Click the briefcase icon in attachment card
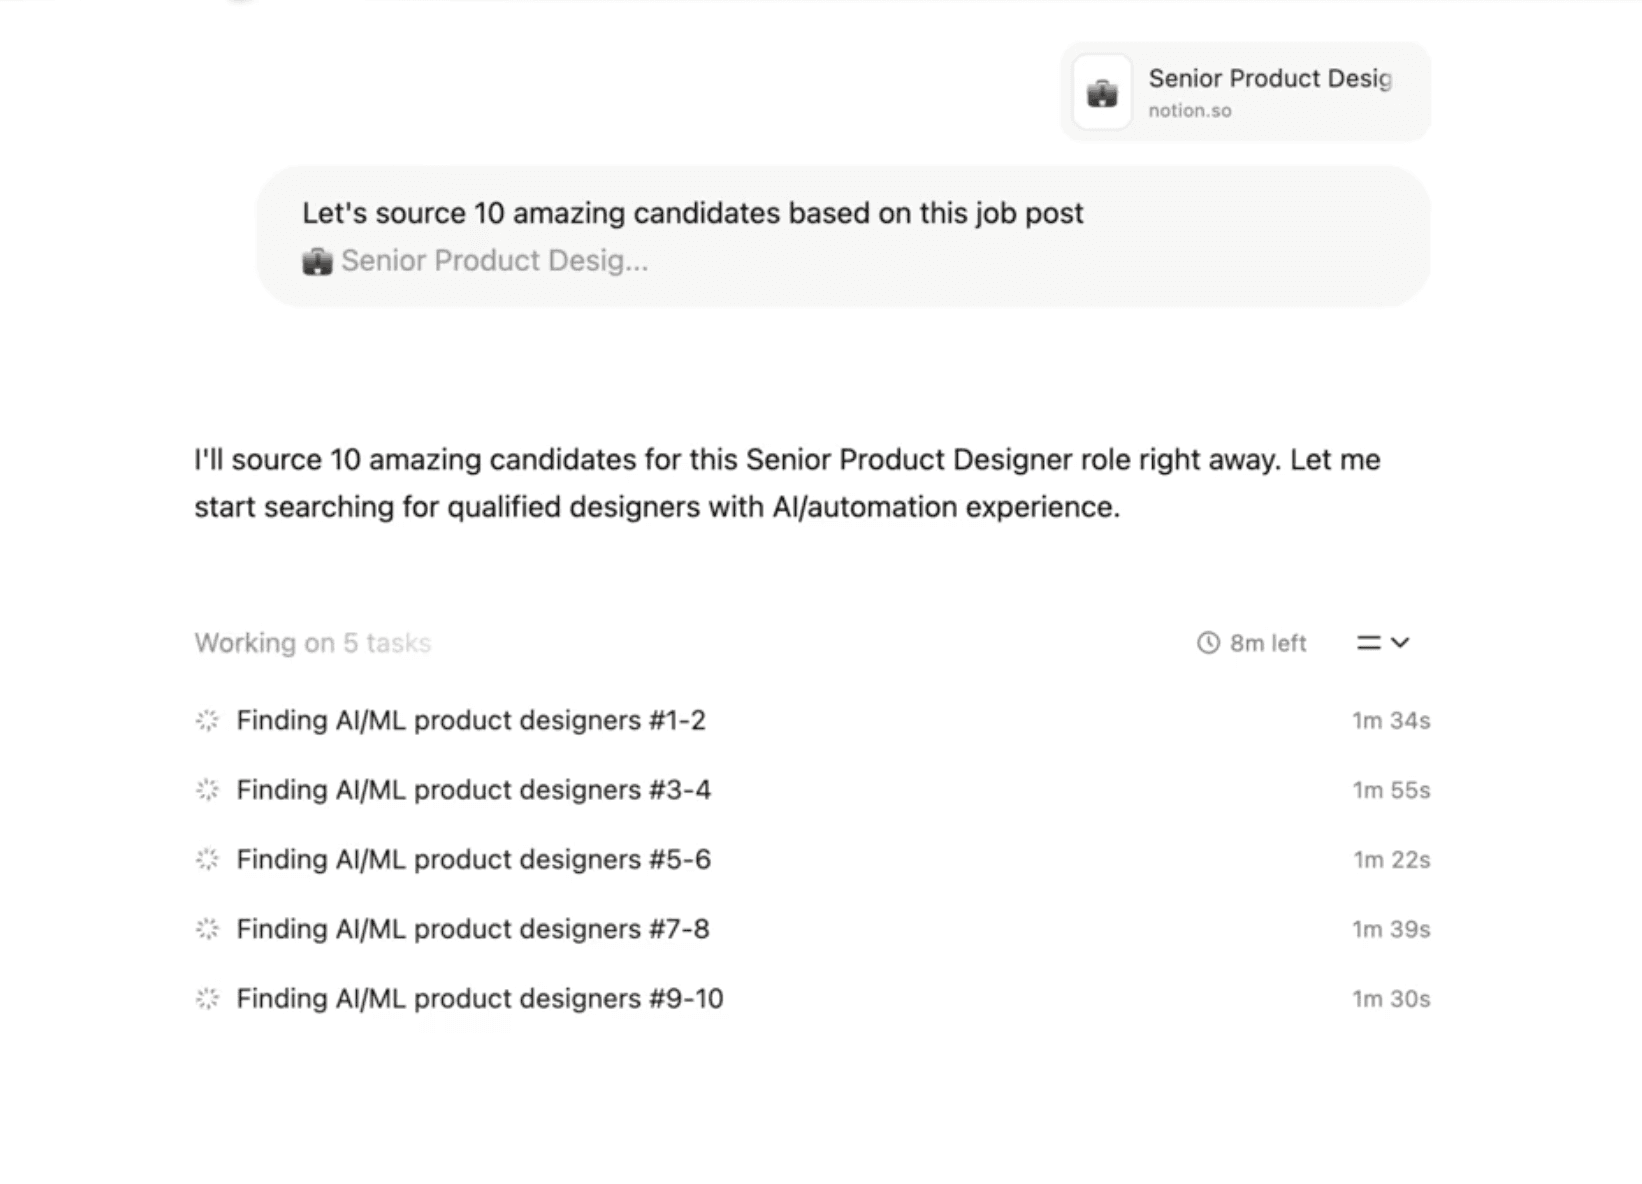Image resolution: width=1642 pixels, height=1184 pixels. [1102, 93]
